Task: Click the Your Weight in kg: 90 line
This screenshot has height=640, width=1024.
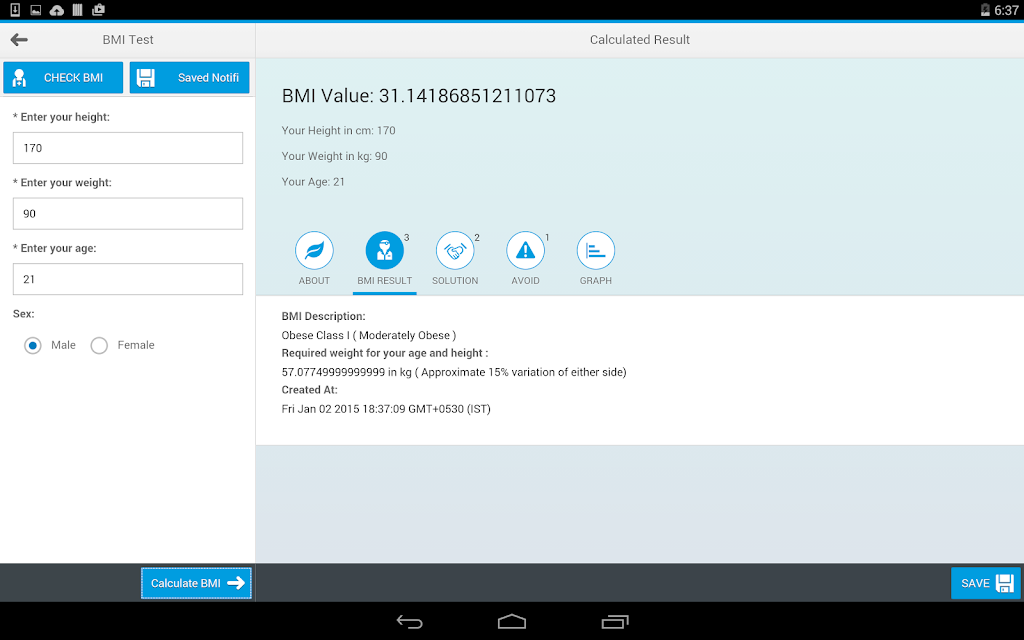Action: (334, 156)
